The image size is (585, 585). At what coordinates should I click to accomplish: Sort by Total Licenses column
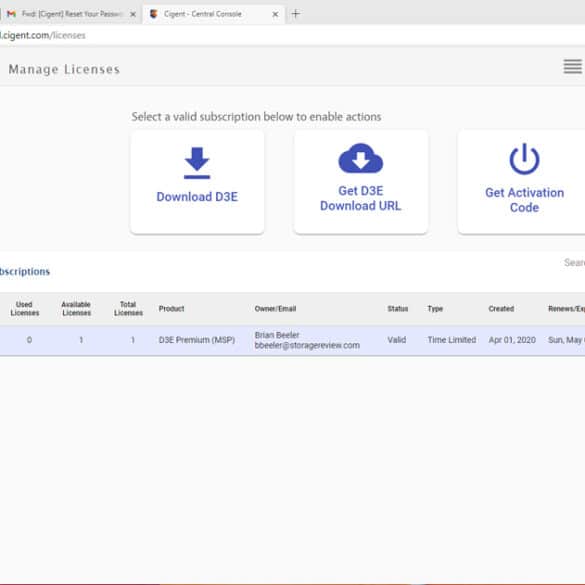[x=128, y=309]
